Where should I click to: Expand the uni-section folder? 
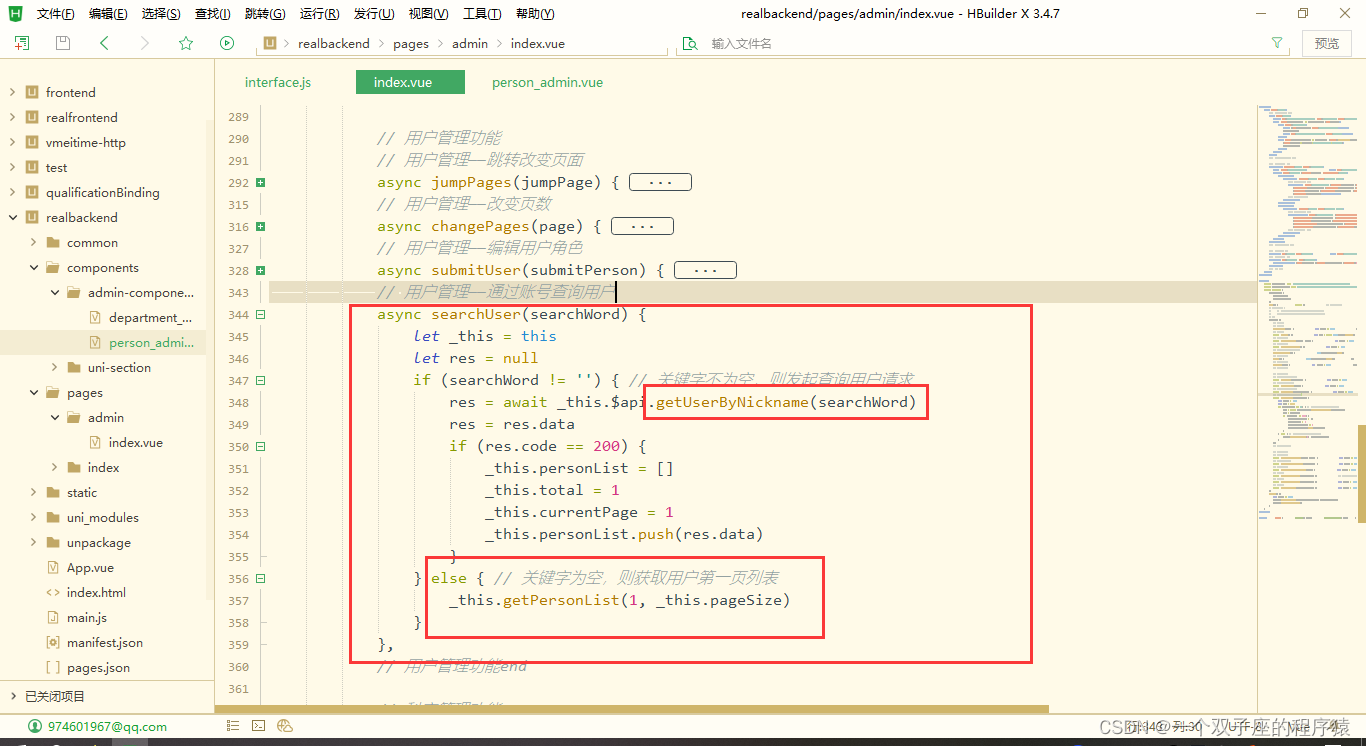[x=54, y=367]
